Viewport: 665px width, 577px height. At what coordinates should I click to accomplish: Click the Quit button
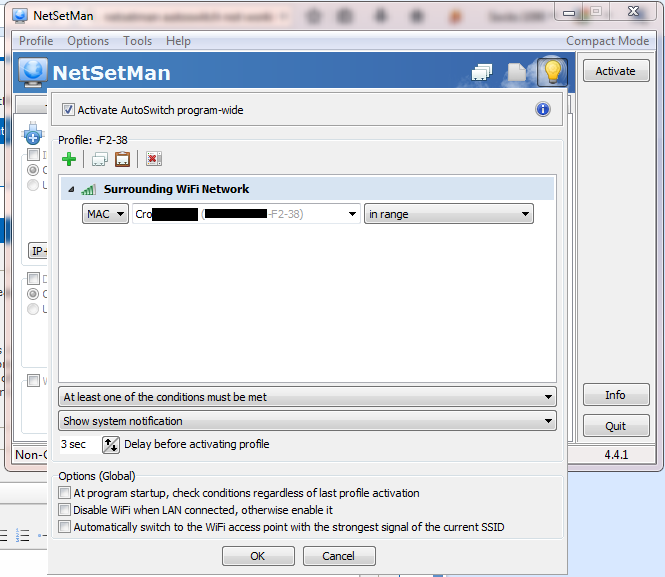(616, 426)
